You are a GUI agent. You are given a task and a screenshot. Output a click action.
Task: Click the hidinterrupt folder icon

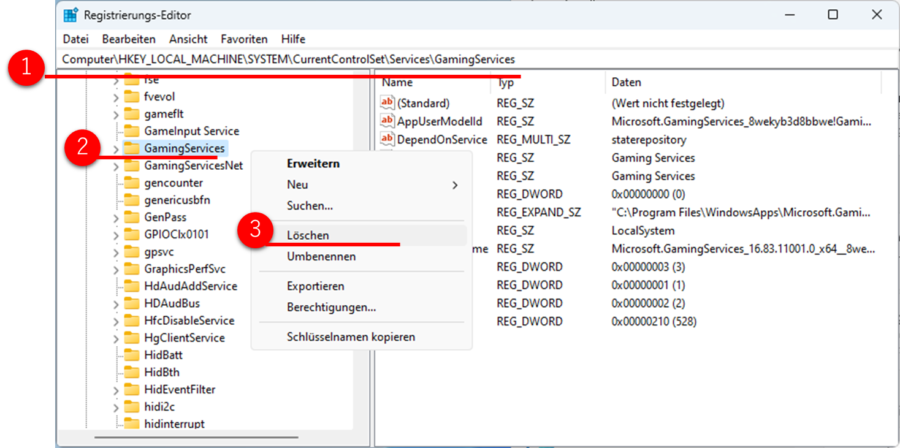coord(132,424)
